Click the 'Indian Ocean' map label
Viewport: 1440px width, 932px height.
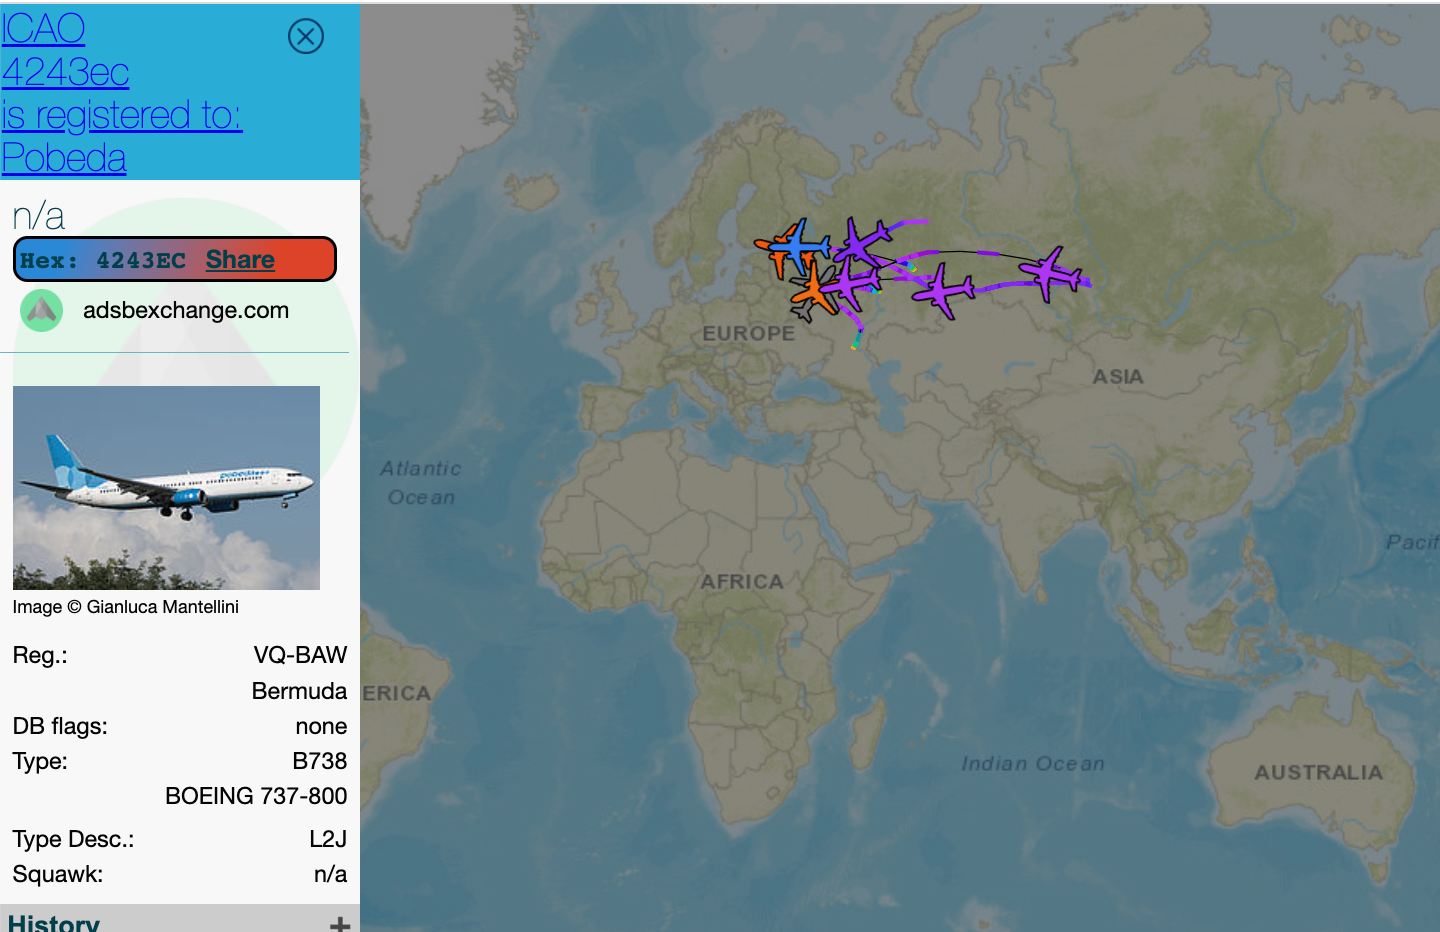click(x=1033, y=764)
